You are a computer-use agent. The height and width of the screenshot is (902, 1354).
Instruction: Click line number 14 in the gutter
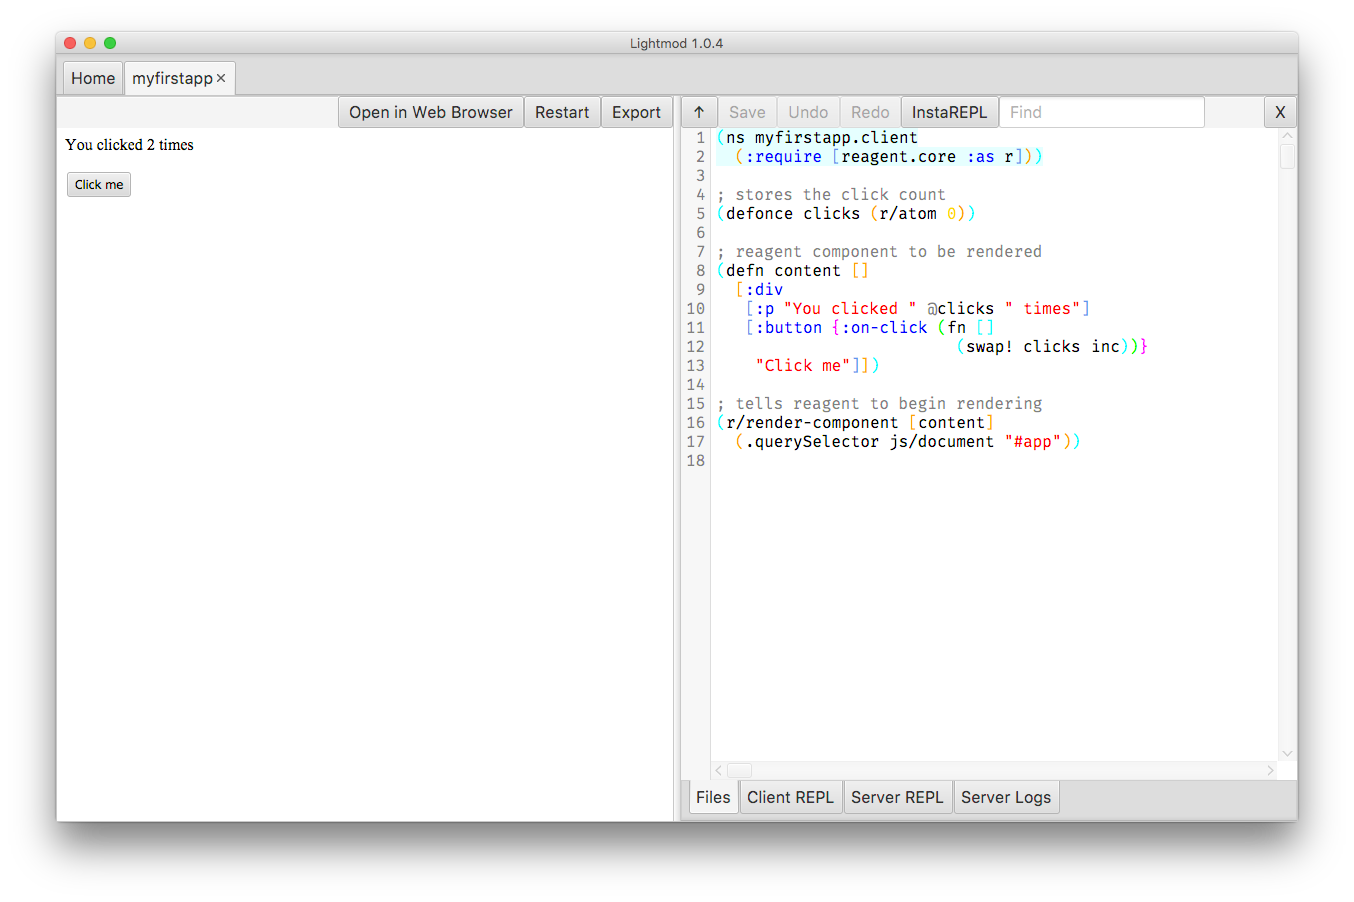coord(695,385)
